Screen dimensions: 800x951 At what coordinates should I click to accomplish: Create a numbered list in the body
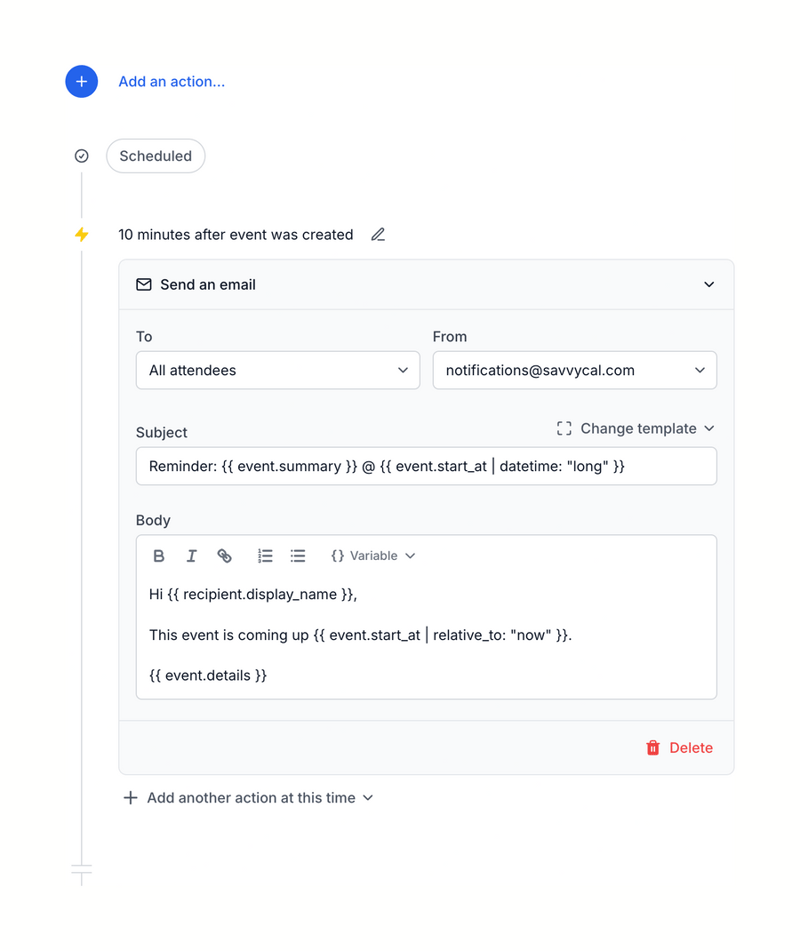click(x=265, y=555)
